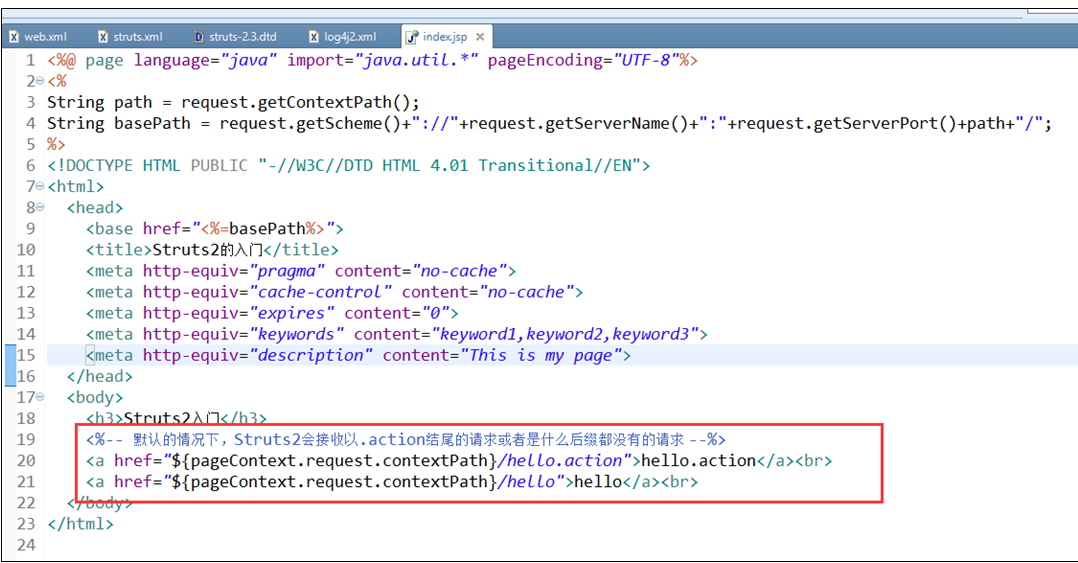Click the struts-2.3.dtd file icon
The width and height of the screenshot is (1078, 563).
(x=199, y=36)
